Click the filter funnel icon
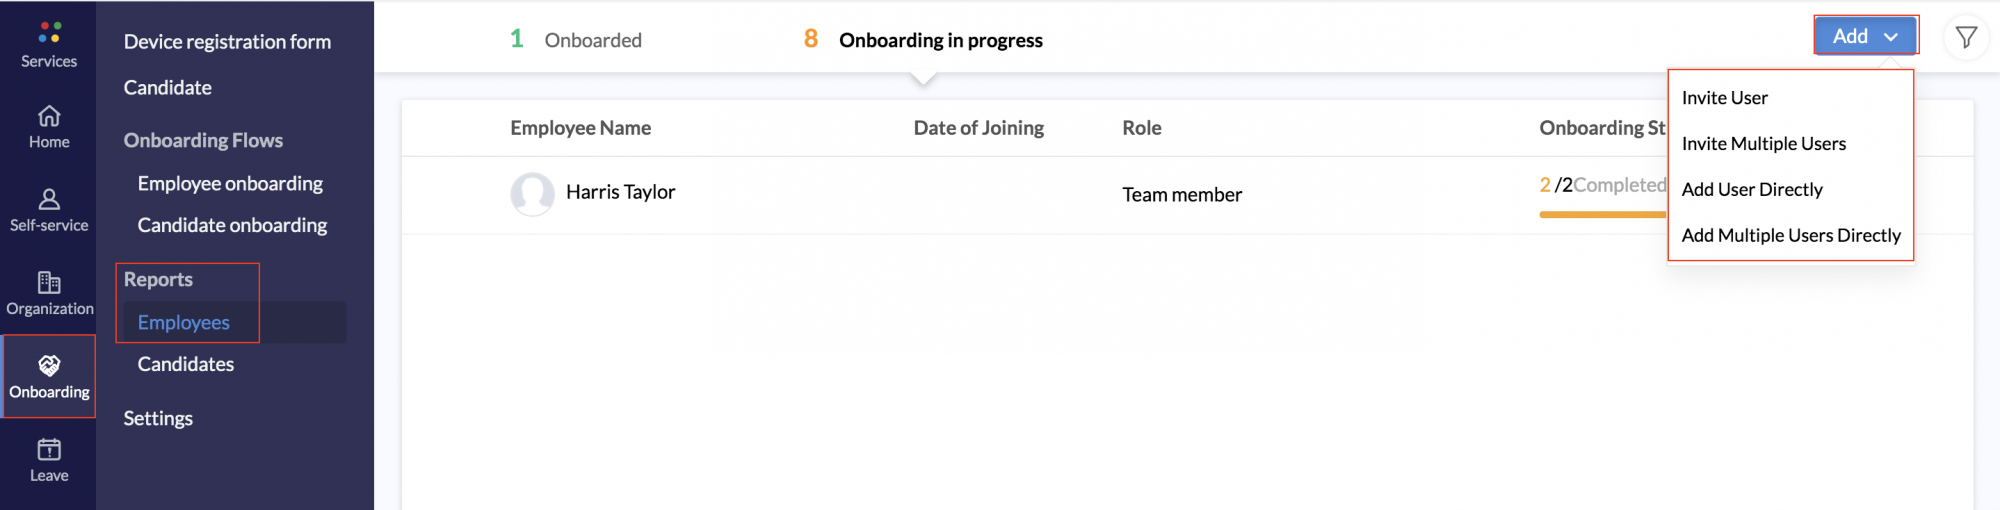The width and height of the screenshot is (2000, 510). (1966, 38)
